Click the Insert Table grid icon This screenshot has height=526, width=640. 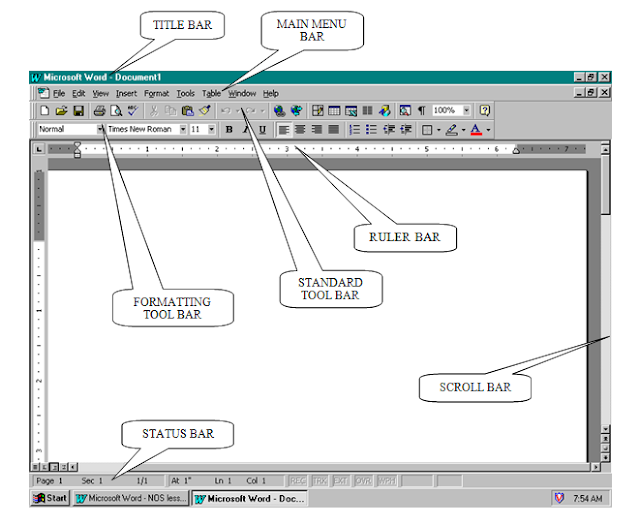pos(334,111)
